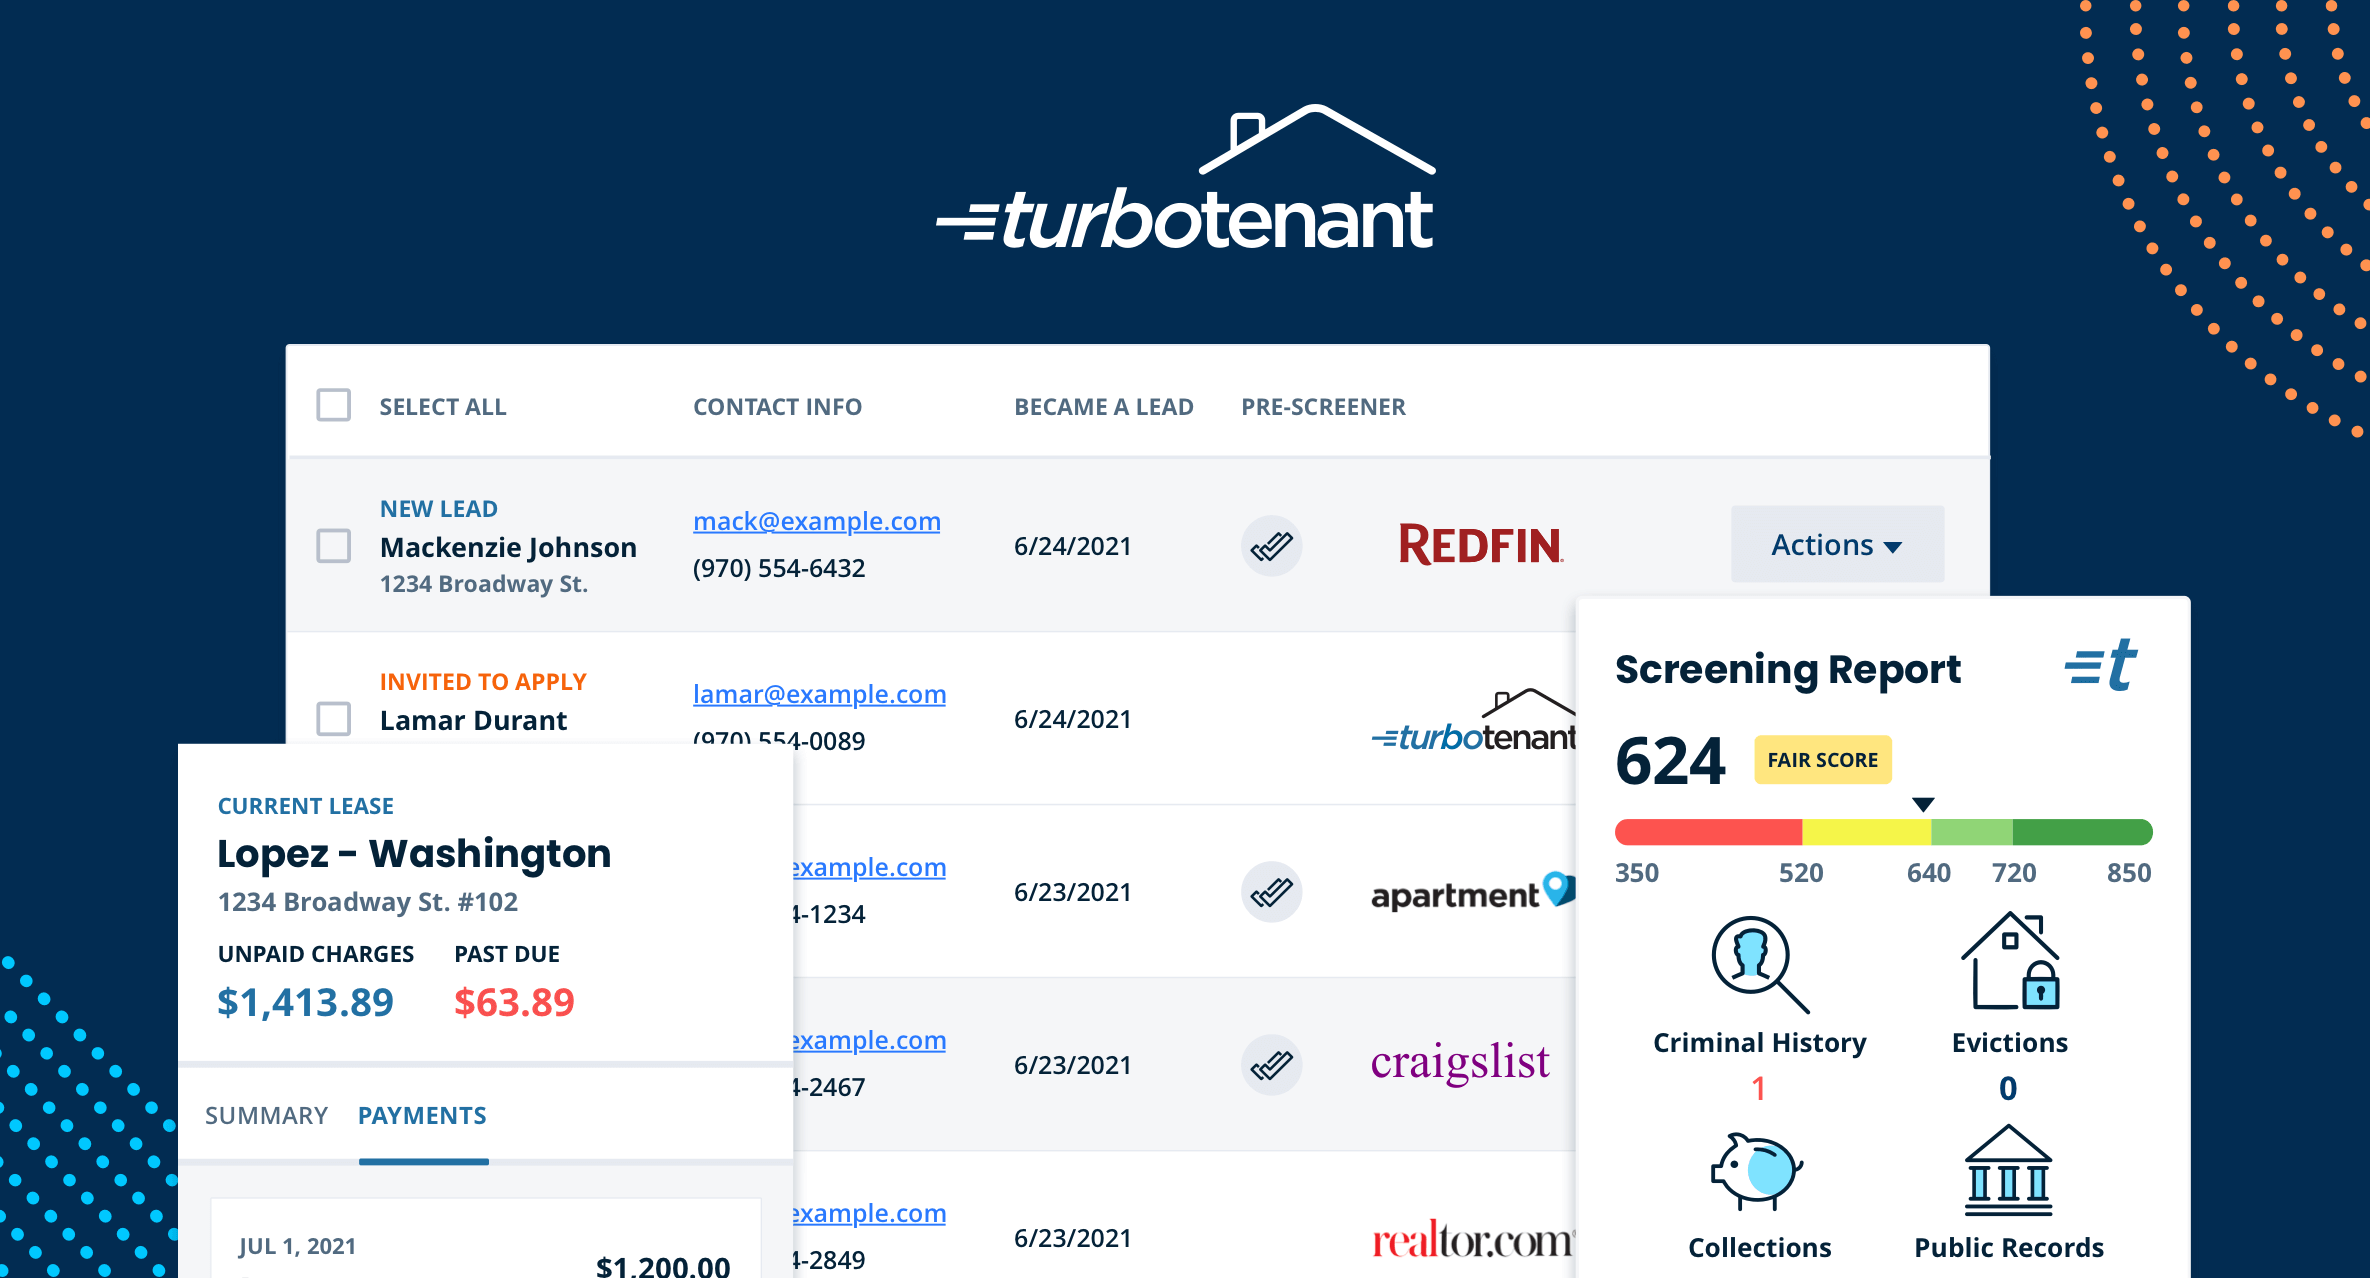Switch to the Summary tab

[266, 1115]
